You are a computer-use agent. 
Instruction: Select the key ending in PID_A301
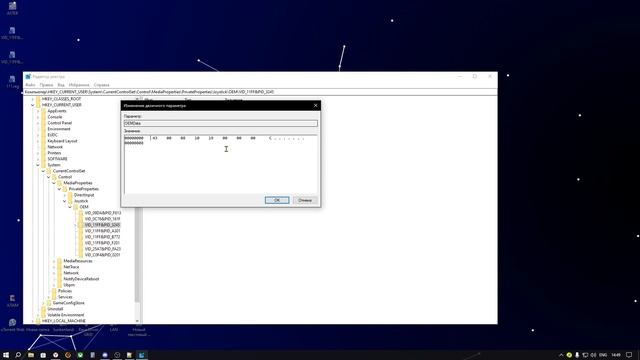click(x=102, y=231)
